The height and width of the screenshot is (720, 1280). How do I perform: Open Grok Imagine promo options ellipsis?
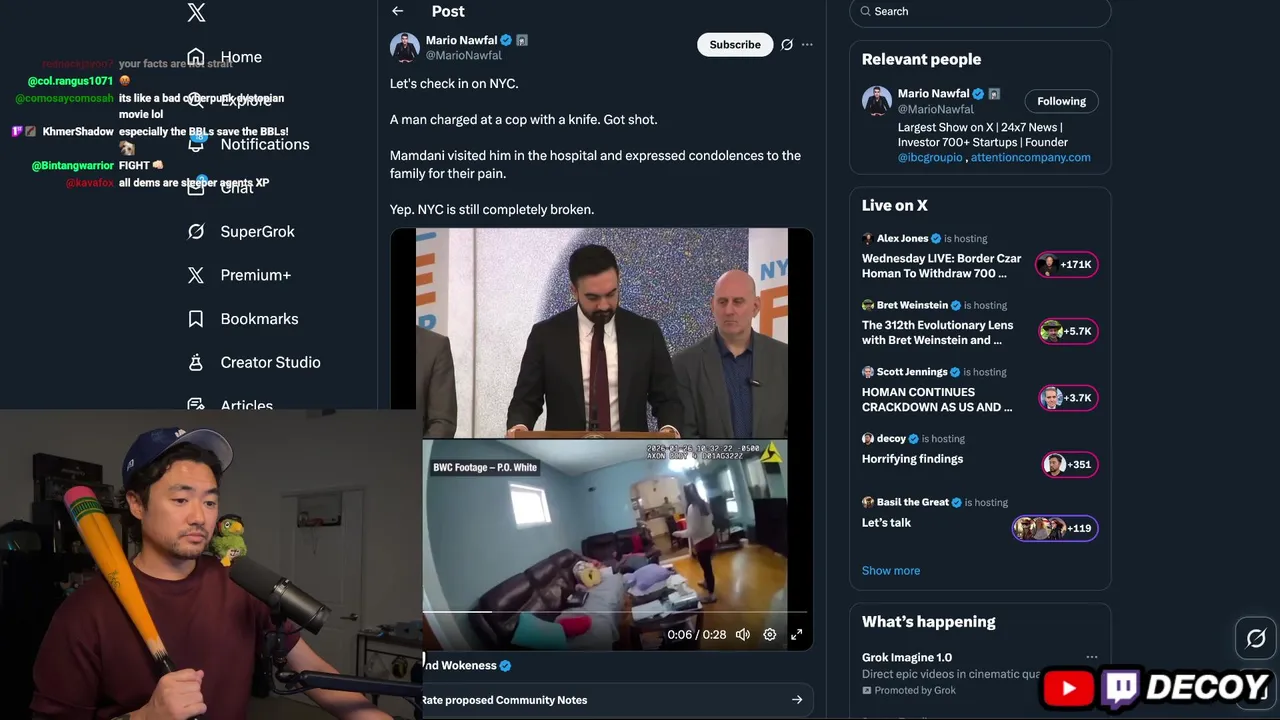[1092, 658]
